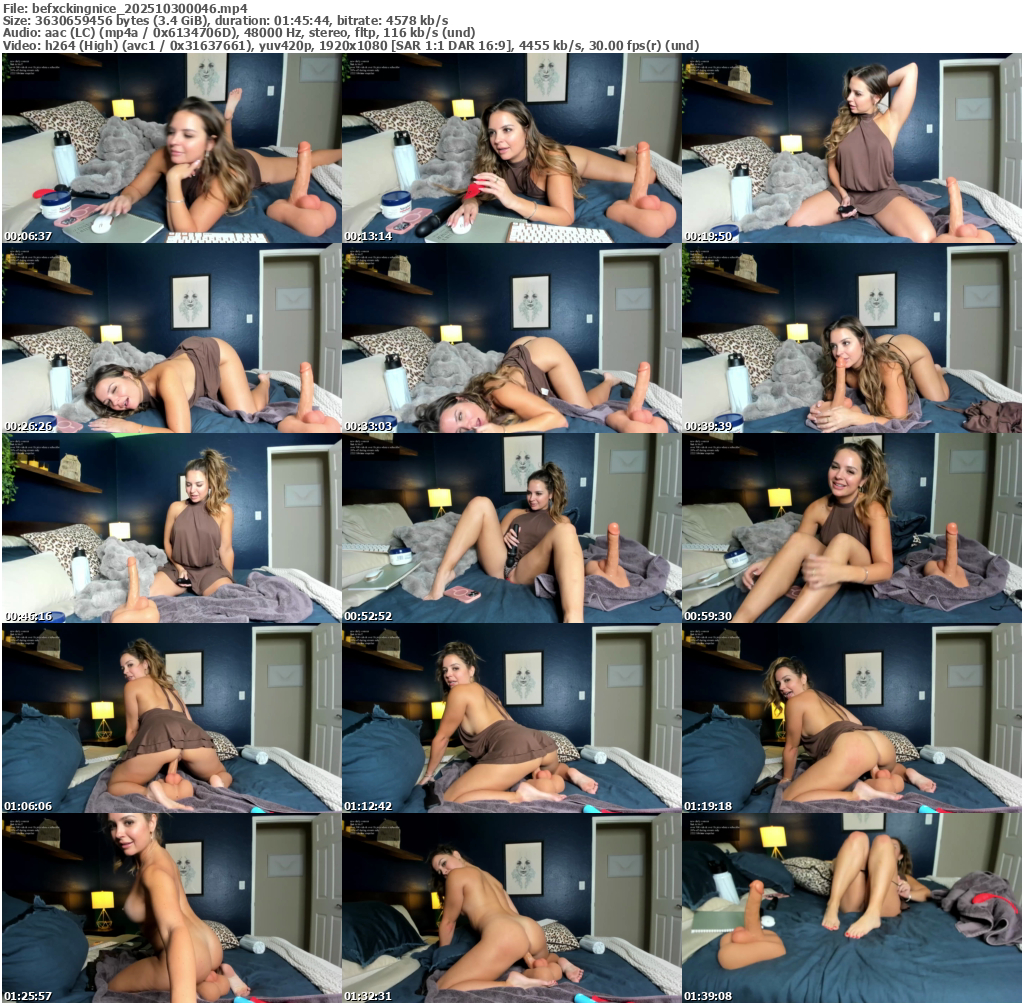The width and height of the screenshot is (1024, 1003).
Task: Open the thumbnail stamped 00:46:16
Action: [x=172, y=528]
